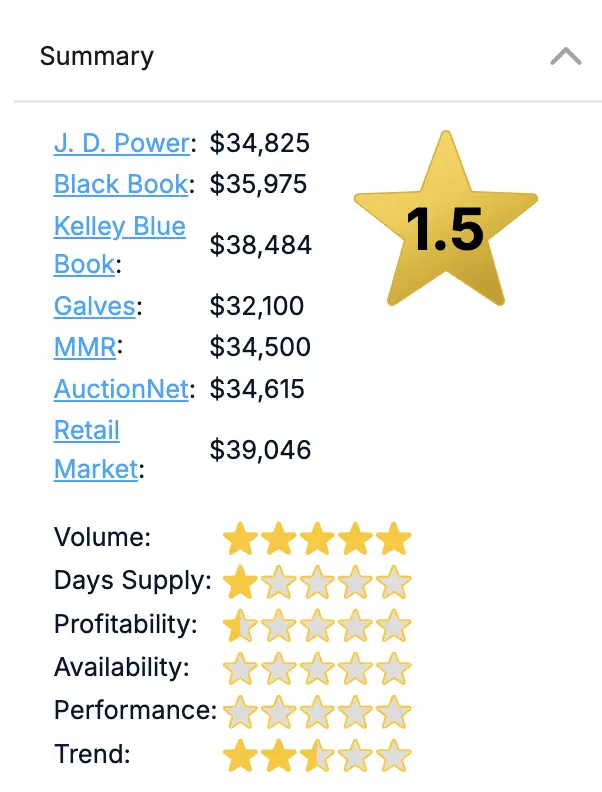Click the second filled Trend star
This screenshot has height=792, width=602.
point(279,756)
